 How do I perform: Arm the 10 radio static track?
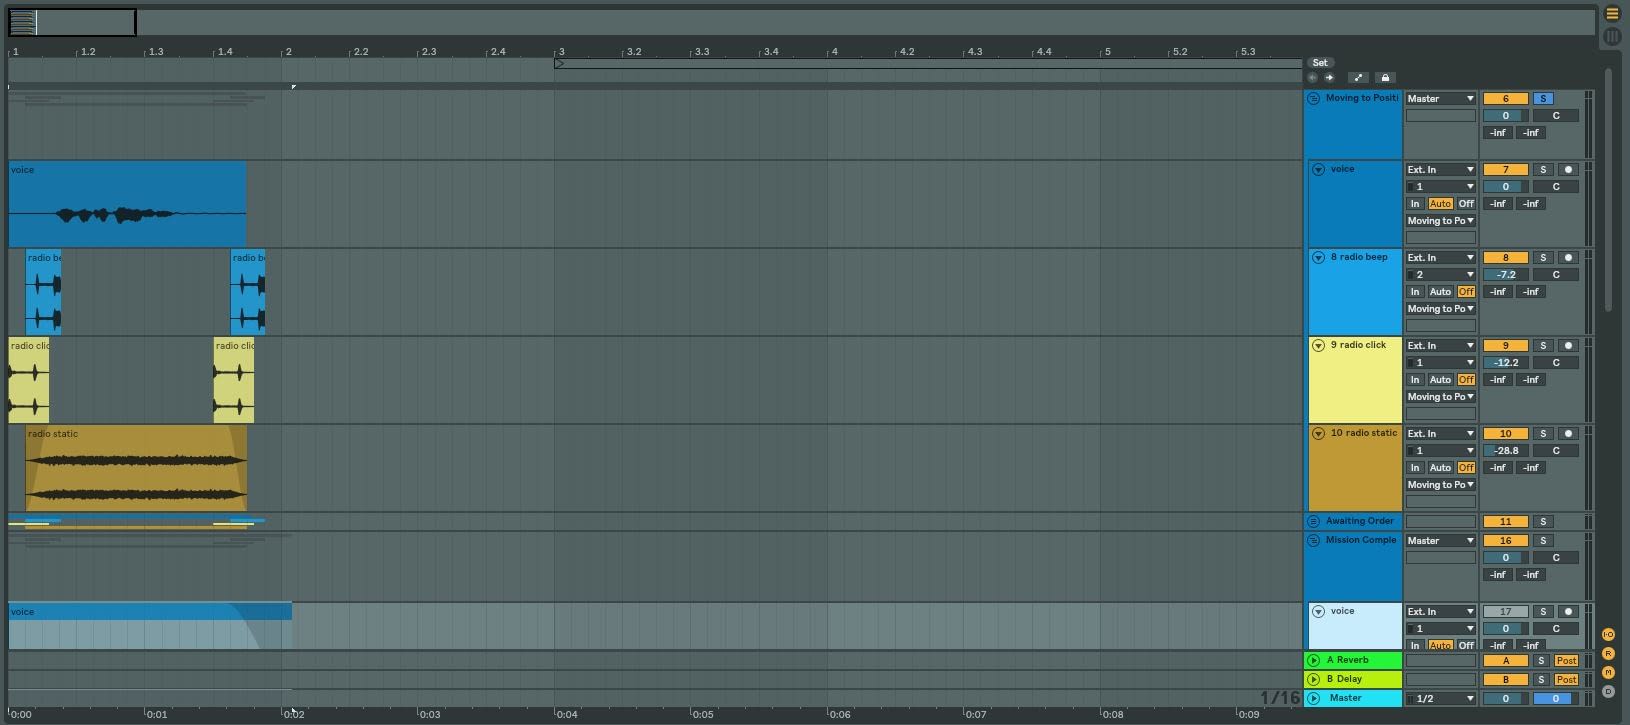1568,434
